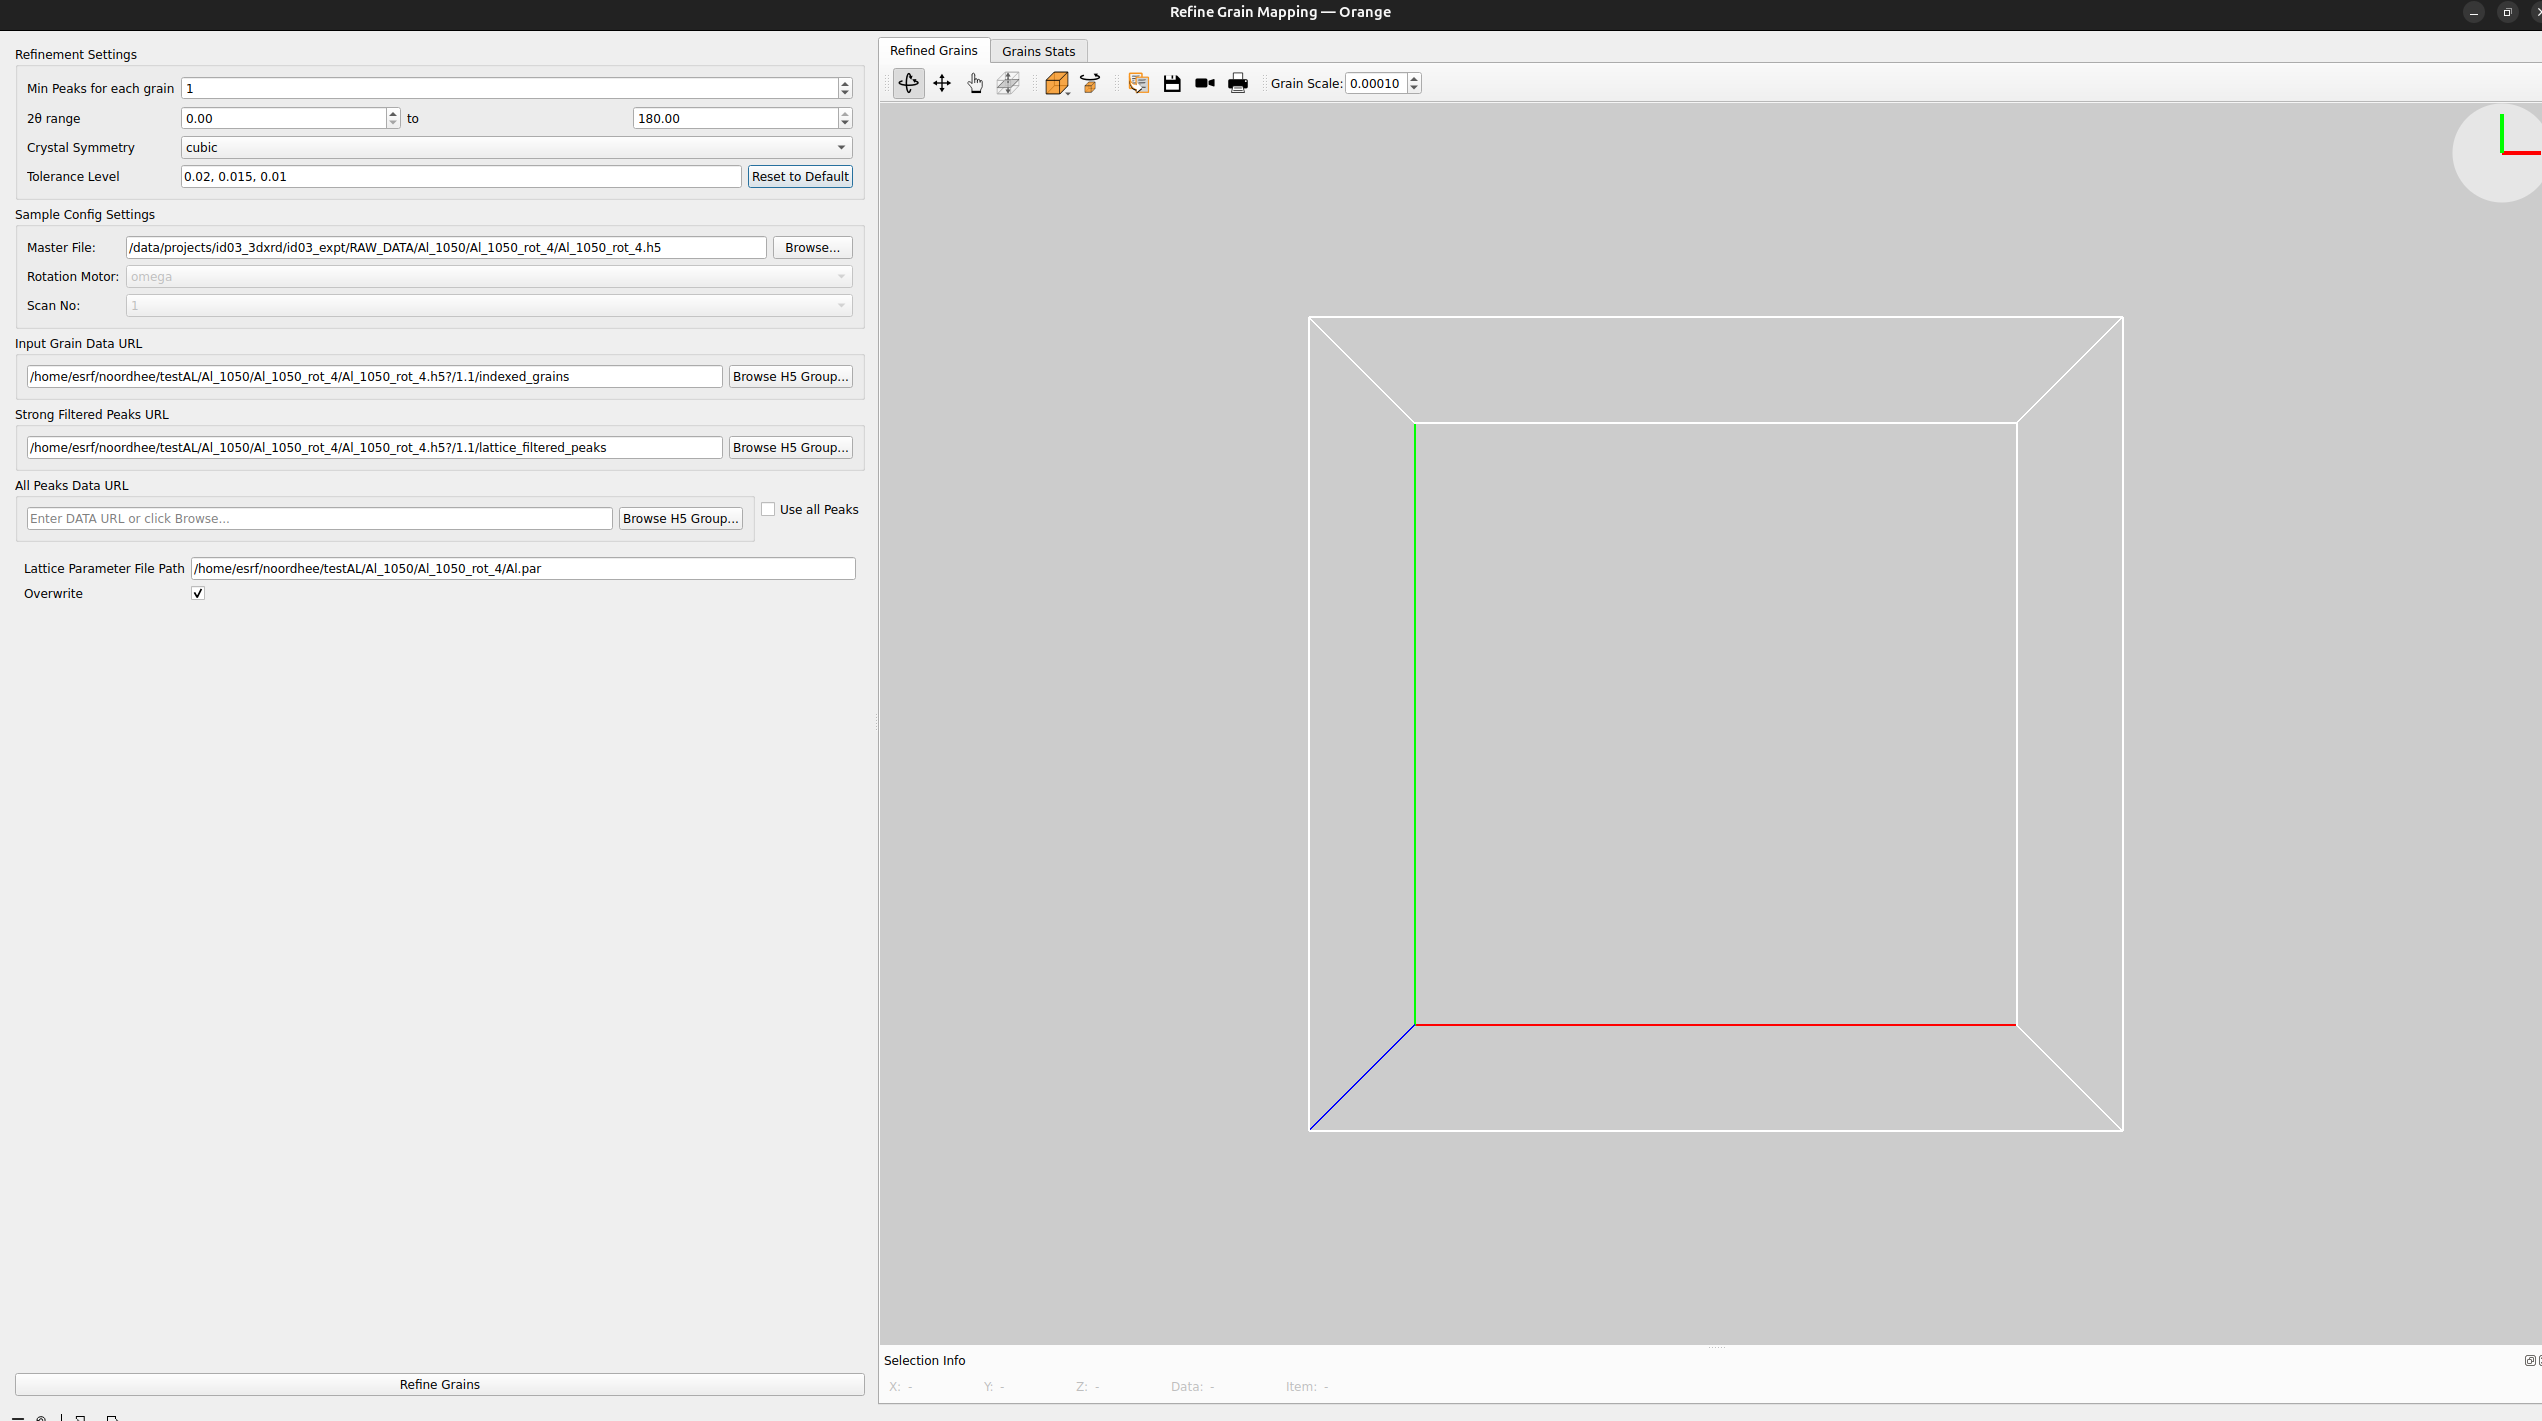Browse H5 Group for Strong Filtered Peaks
Viewport: 2542px width, 1421px height.
tap(790, 447)
